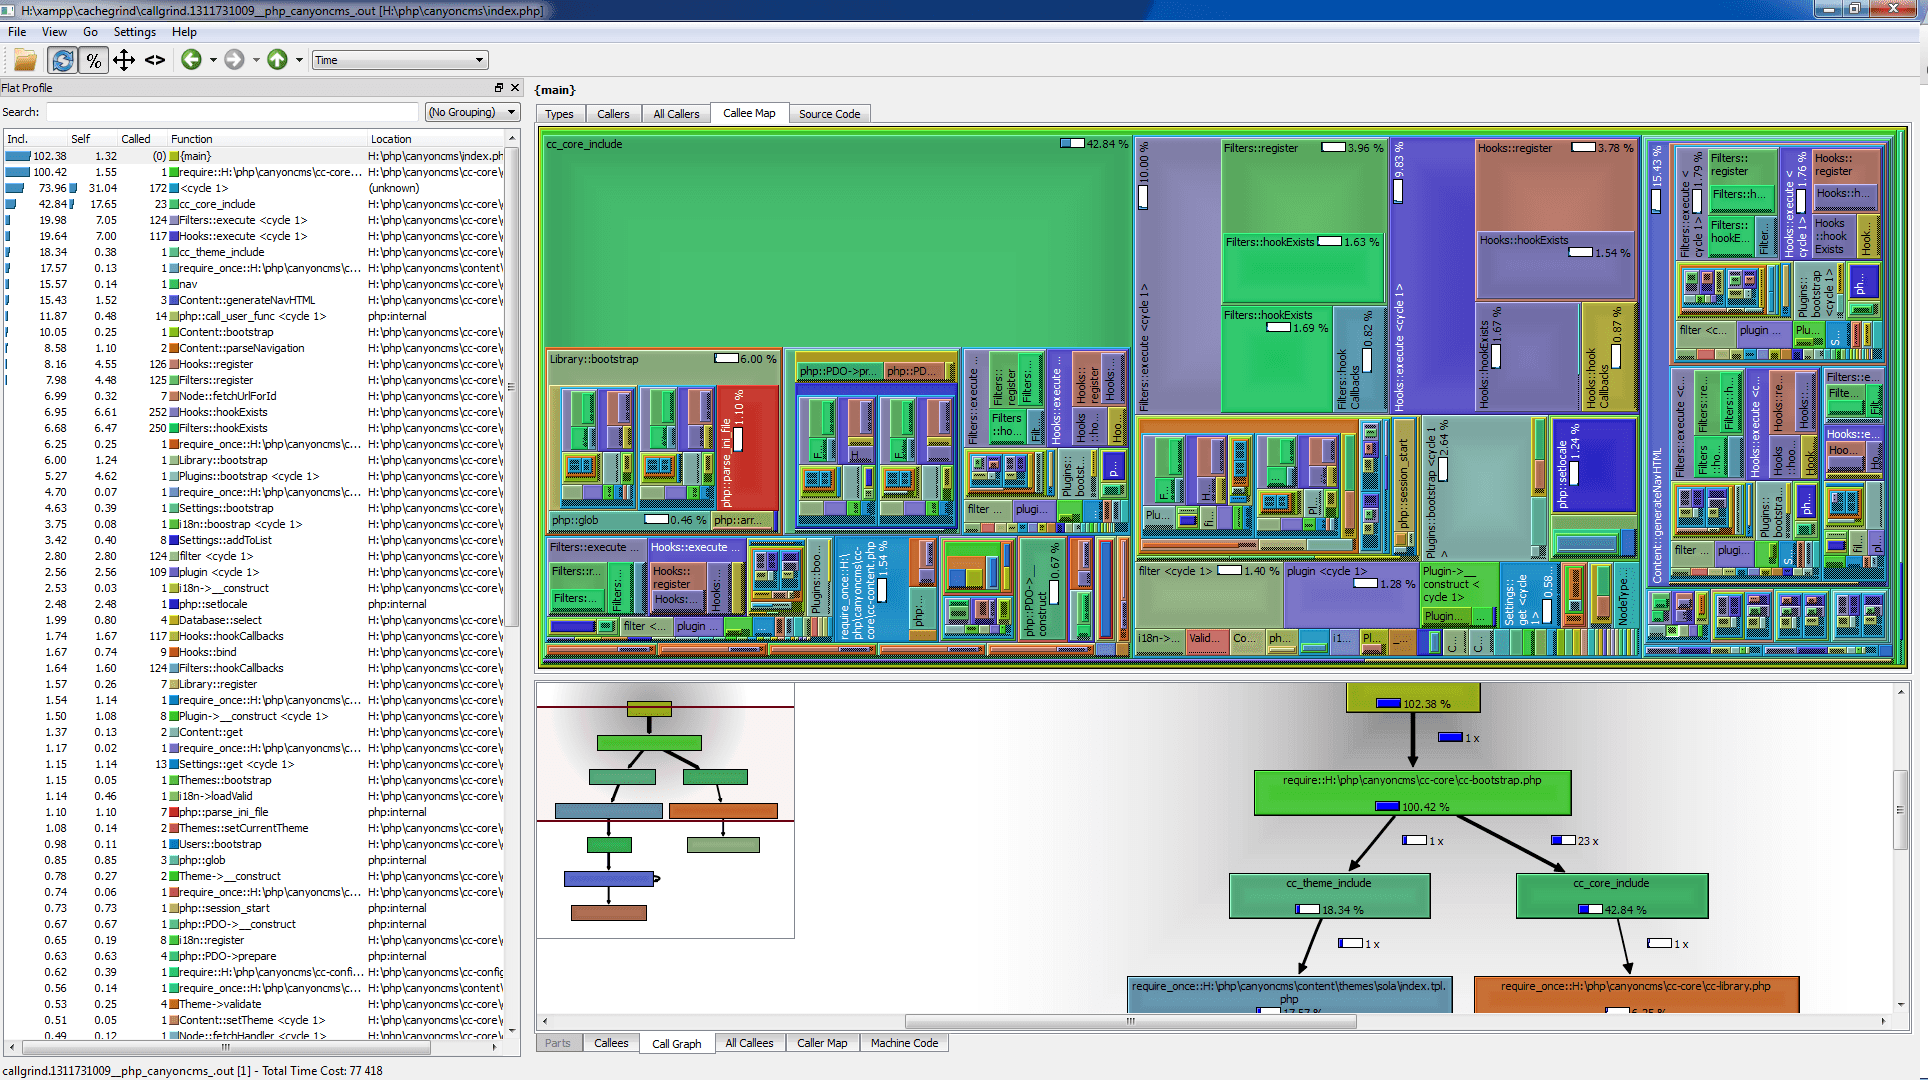
Task: Click the Callers tab in top panel
Action: [612, 114]
